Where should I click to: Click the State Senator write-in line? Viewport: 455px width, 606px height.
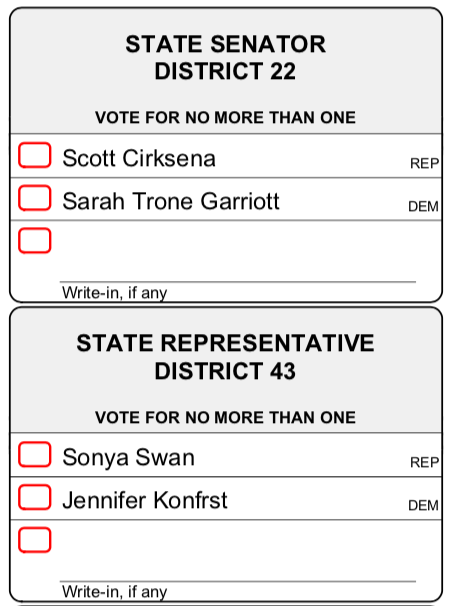click(x=238, y=282)
